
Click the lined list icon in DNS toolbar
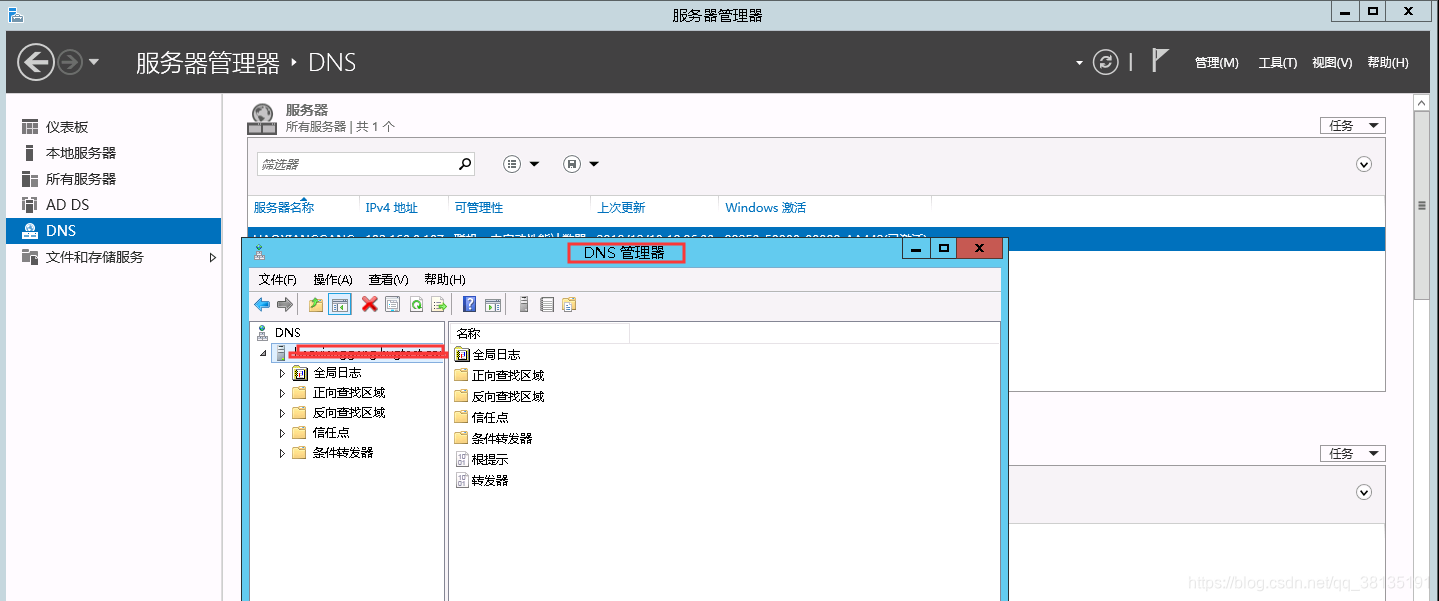point(546,305)
